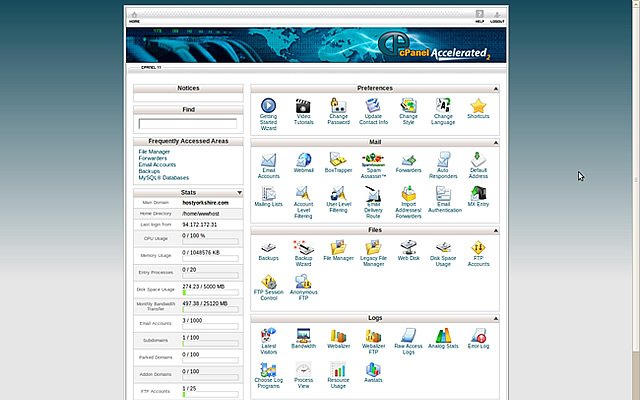This screenshot has height=400, width=640.
Task: Open FTP Accounts
Action: (478, 253)
